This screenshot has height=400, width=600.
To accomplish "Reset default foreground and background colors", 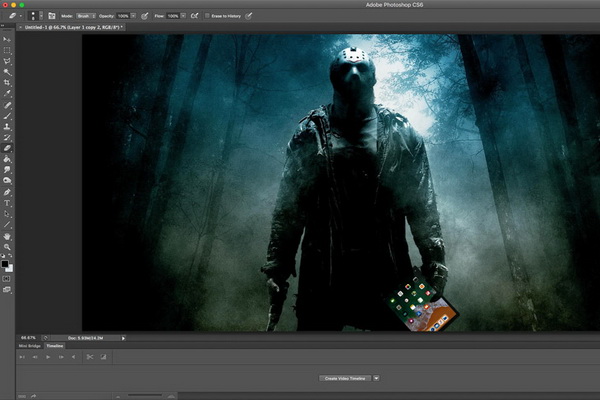I will point(3,256).
